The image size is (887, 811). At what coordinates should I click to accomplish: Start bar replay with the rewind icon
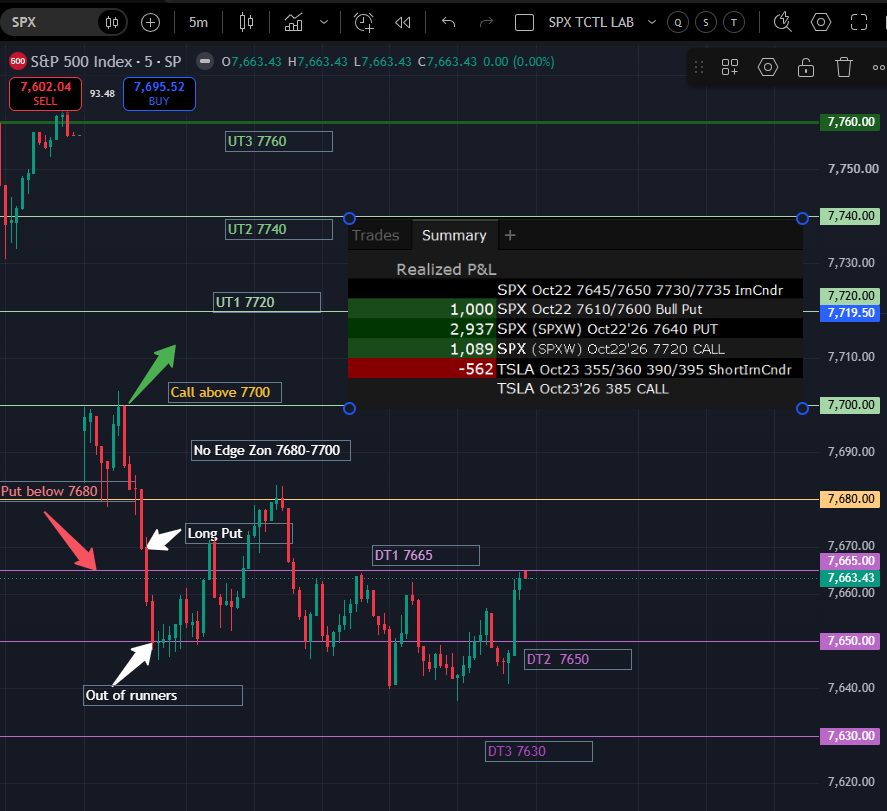point(403,23)
